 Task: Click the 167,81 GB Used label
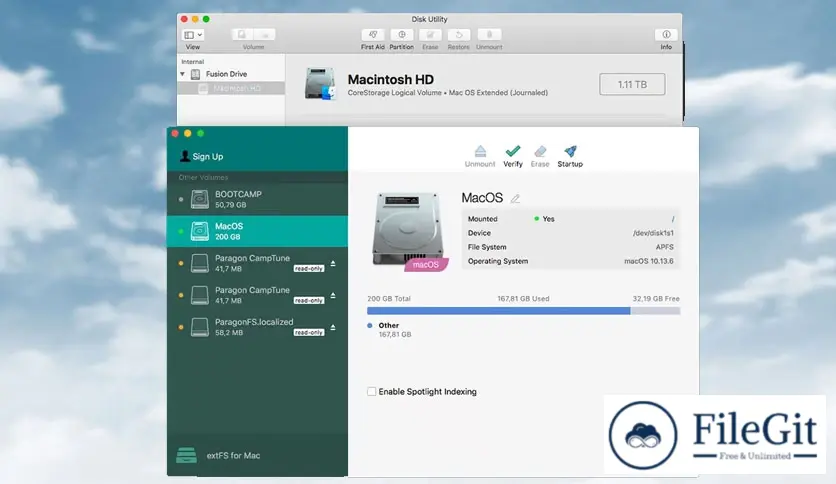click(523, 299)
